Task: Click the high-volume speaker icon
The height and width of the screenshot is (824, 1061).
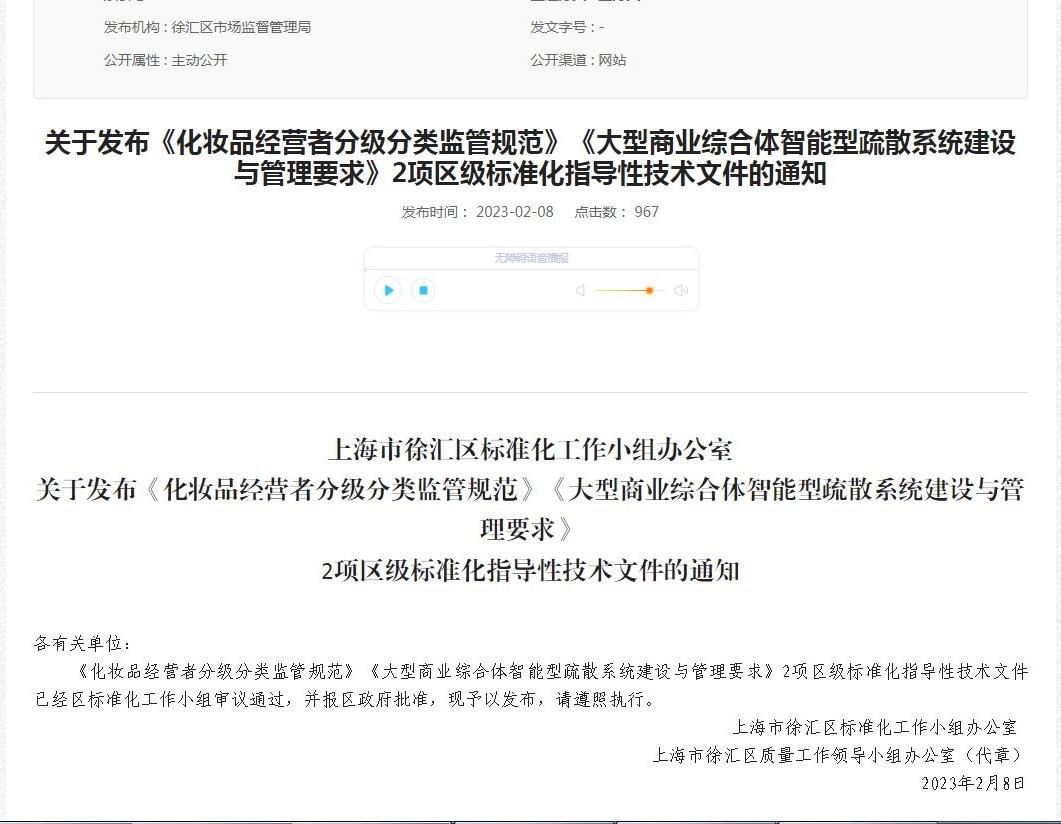Action: tap(681, 290)
